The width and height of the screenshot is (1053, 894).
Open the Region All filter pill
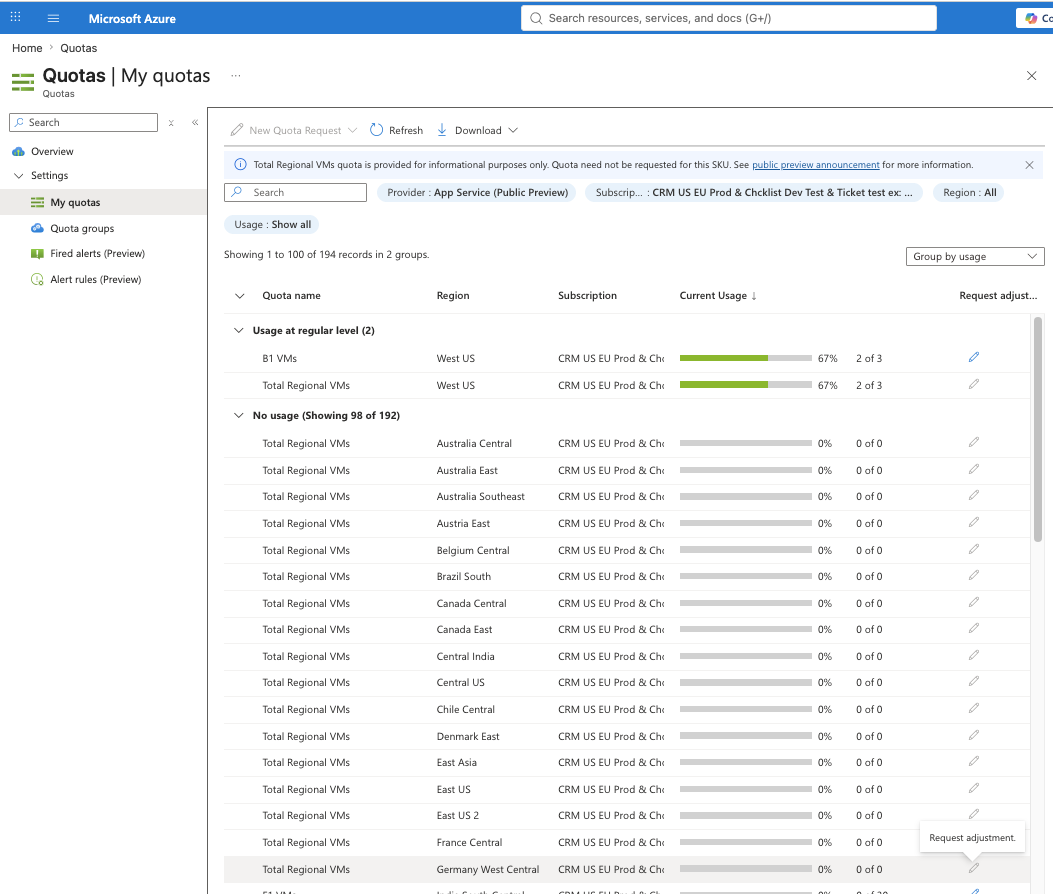969,192
